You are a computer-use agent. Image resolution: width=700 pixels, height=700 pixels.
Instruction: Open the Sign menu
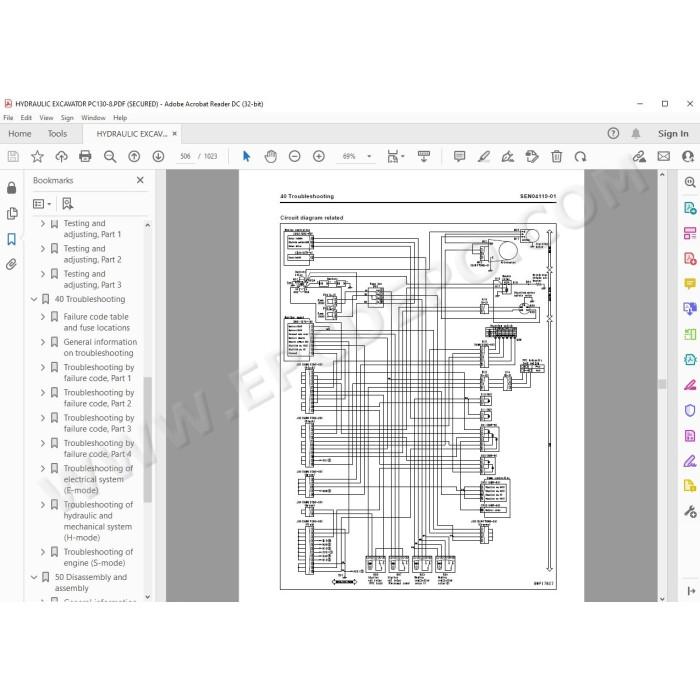(x=67, y=118)
